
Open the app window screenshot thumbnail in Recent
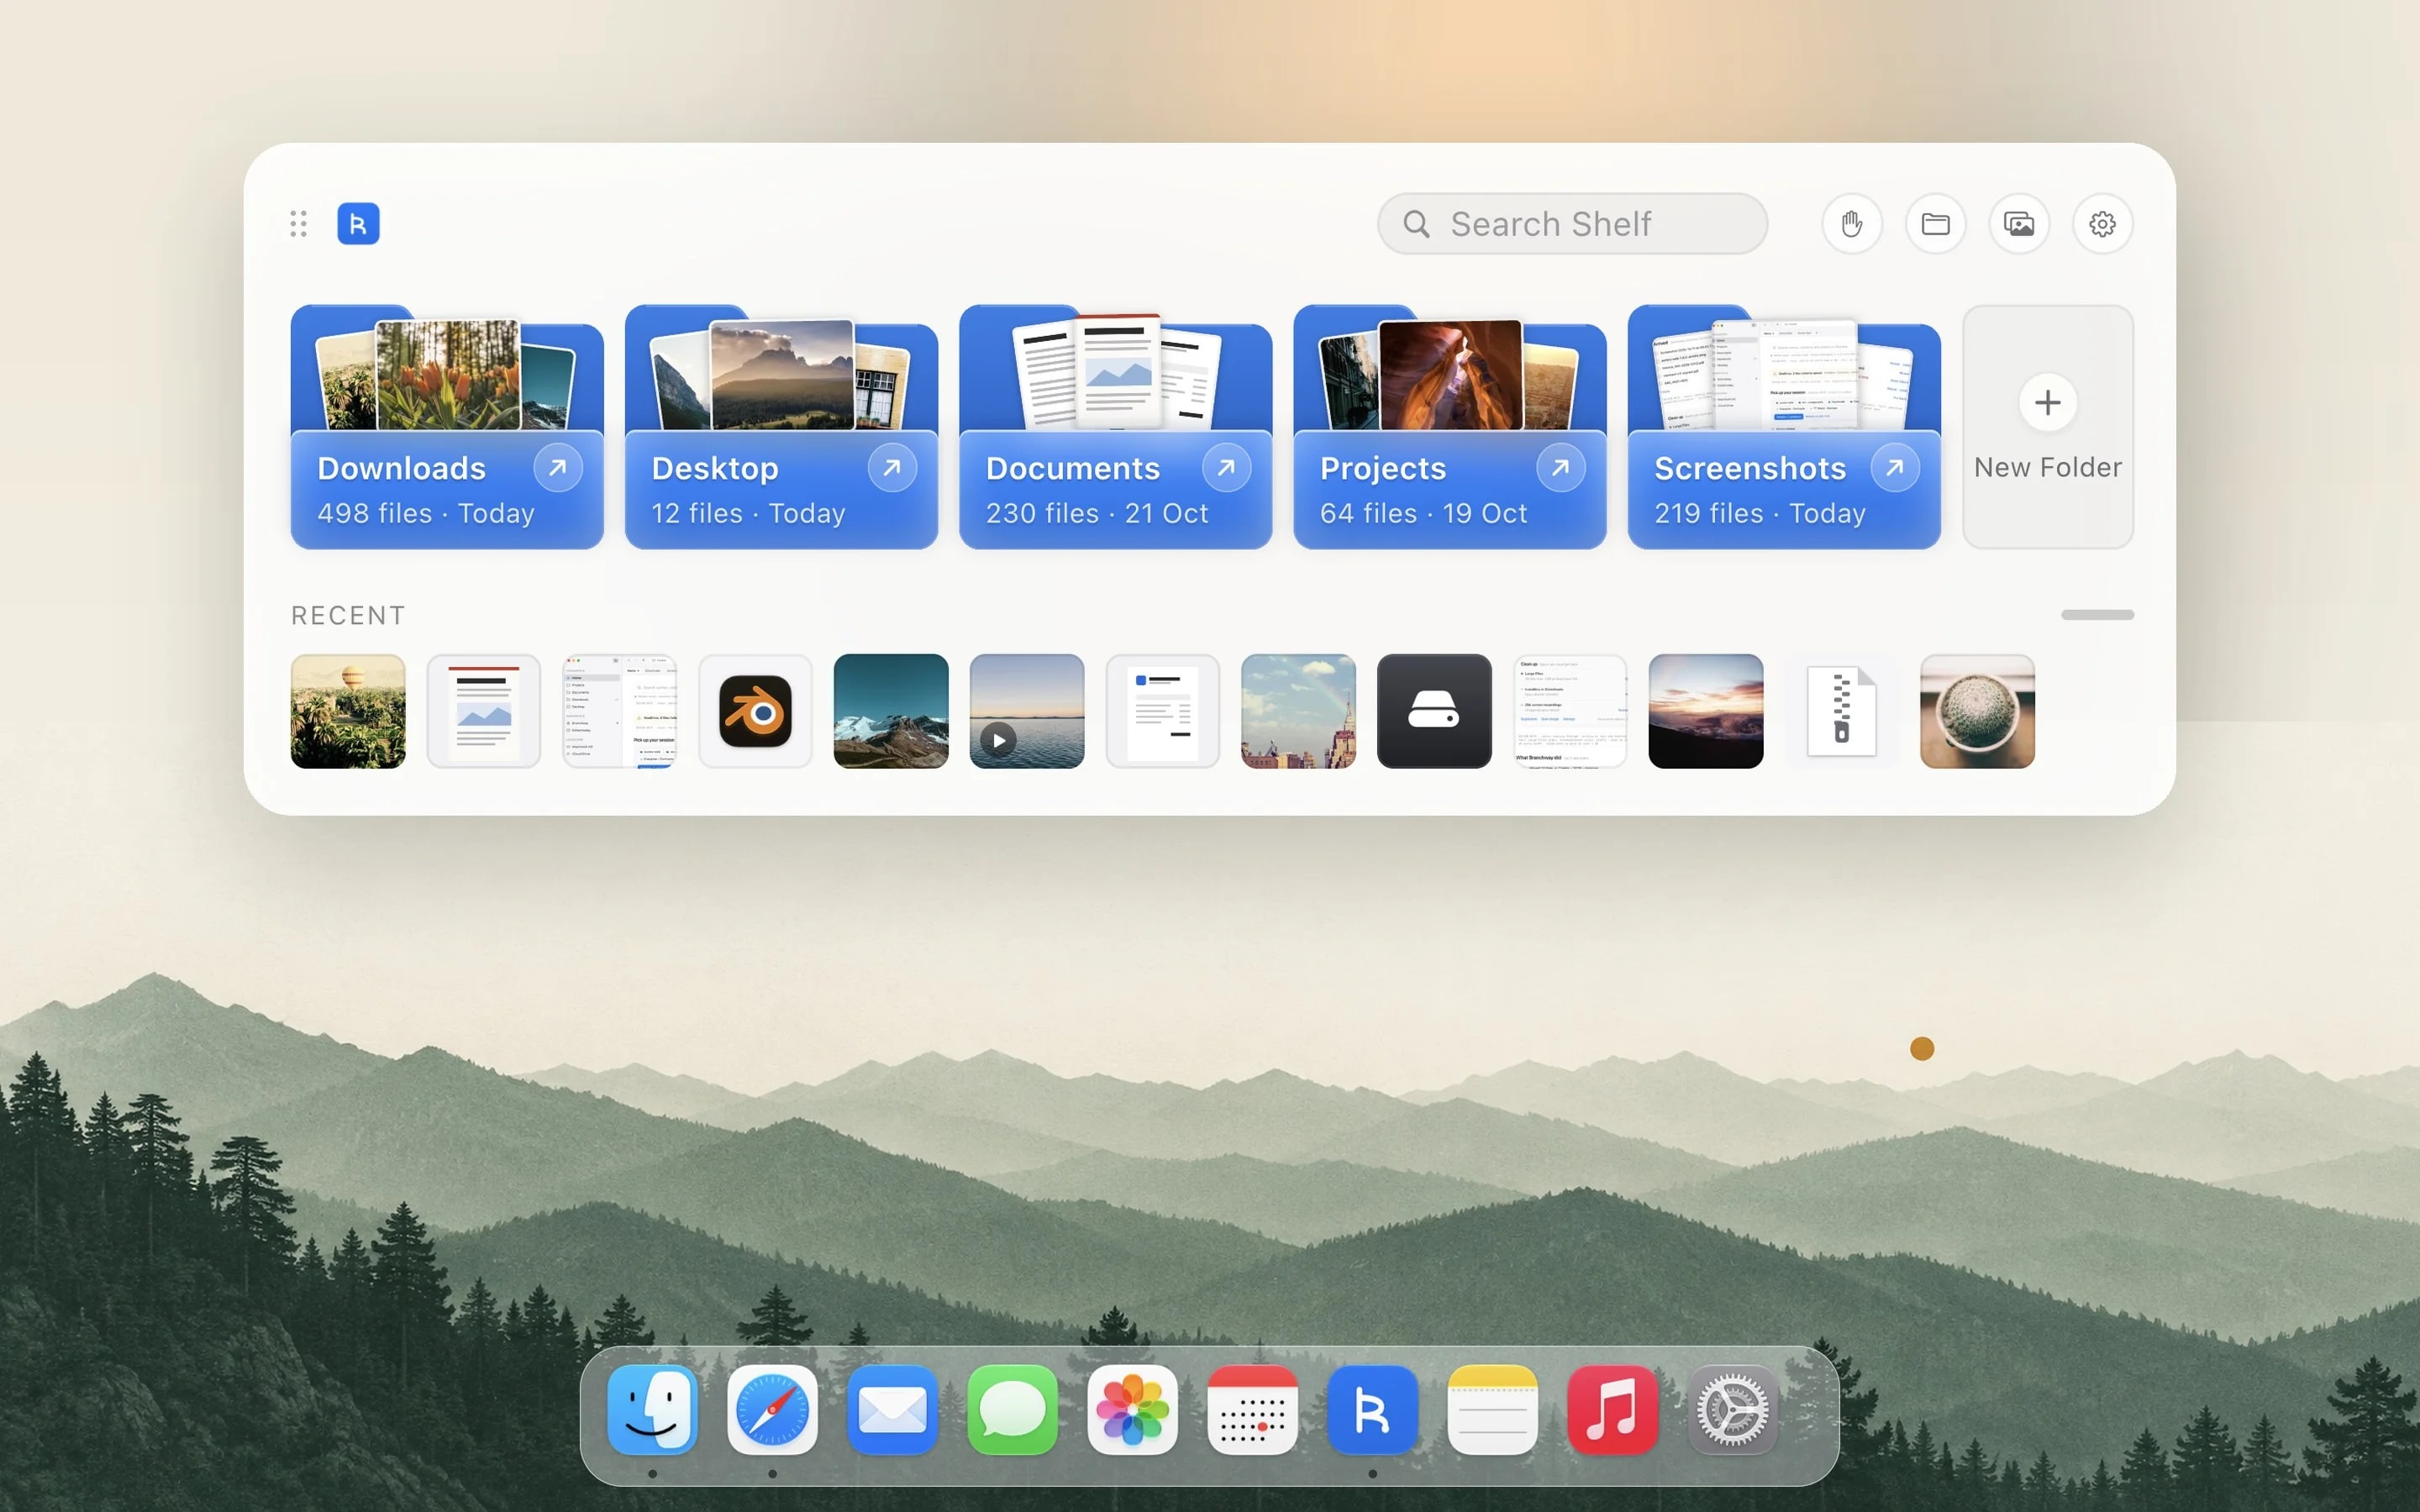(620, 711)
